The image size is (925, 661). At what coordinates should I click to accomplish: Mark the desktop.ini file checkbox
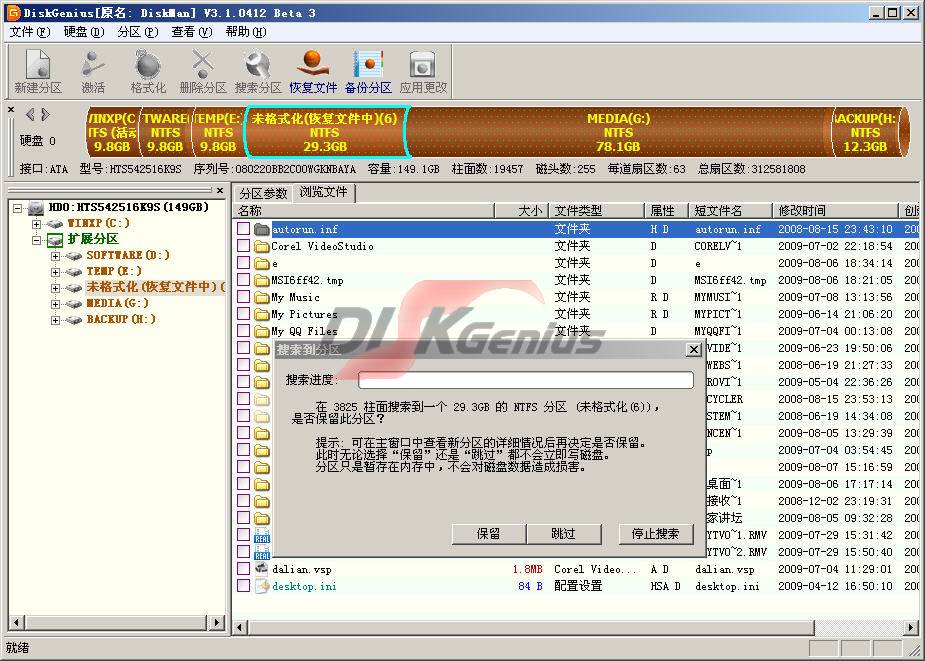pyautogui.click(x=243, y=586)
